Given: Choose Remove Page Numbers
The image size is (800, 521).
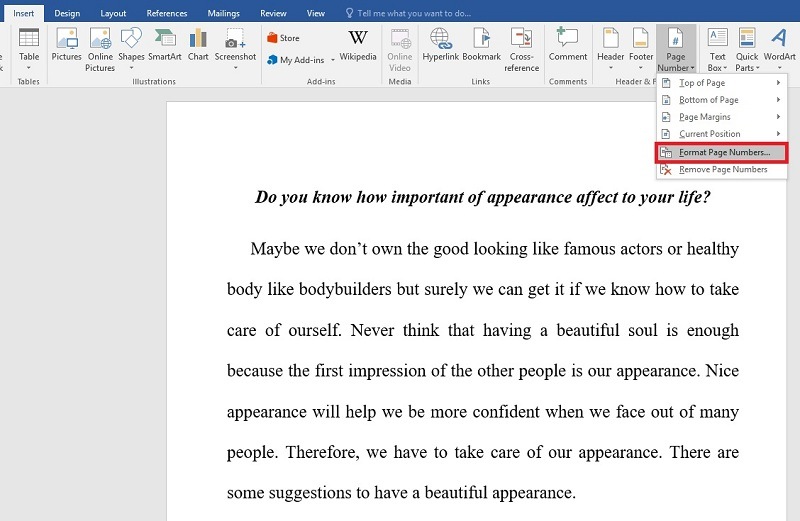Looking at the screenshot, I should pyautogui.click(x=722, y=170).
